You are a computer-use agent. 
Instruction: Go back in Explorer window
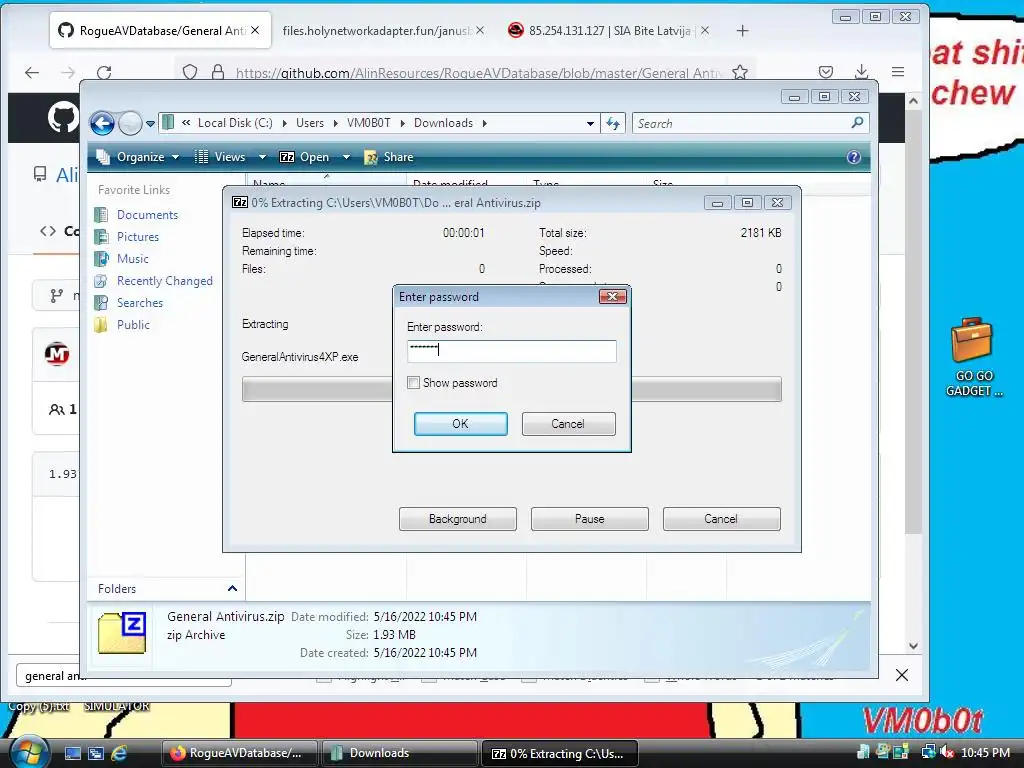[x=102, y=123]
